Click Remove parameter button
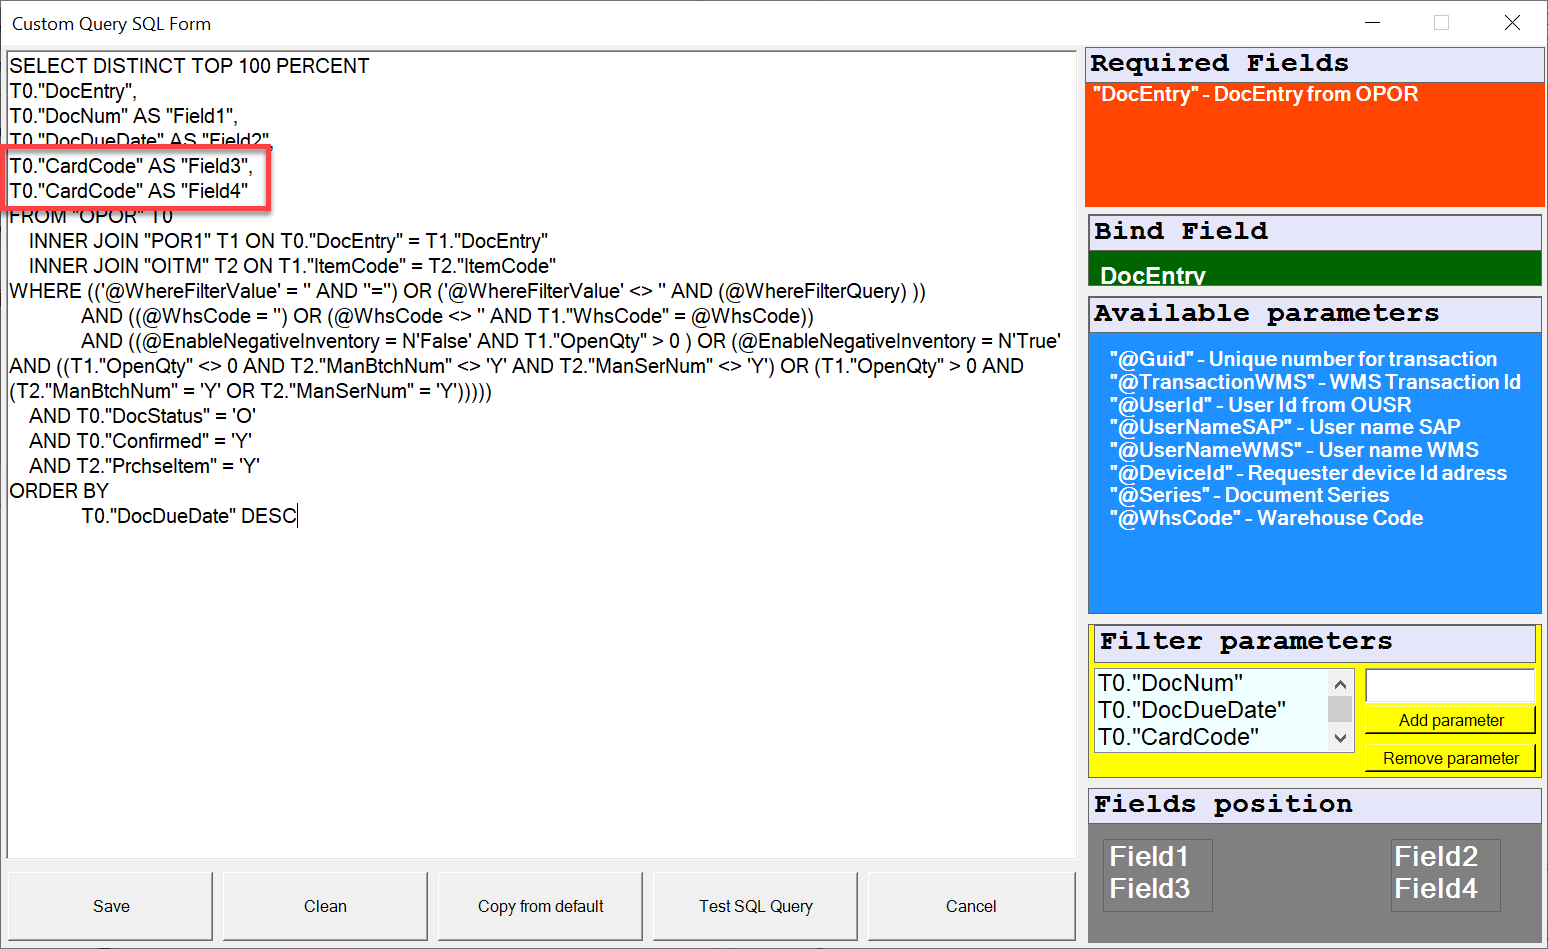The image size is (1548, 949). pyautogui.click(x=1450, y=758)
